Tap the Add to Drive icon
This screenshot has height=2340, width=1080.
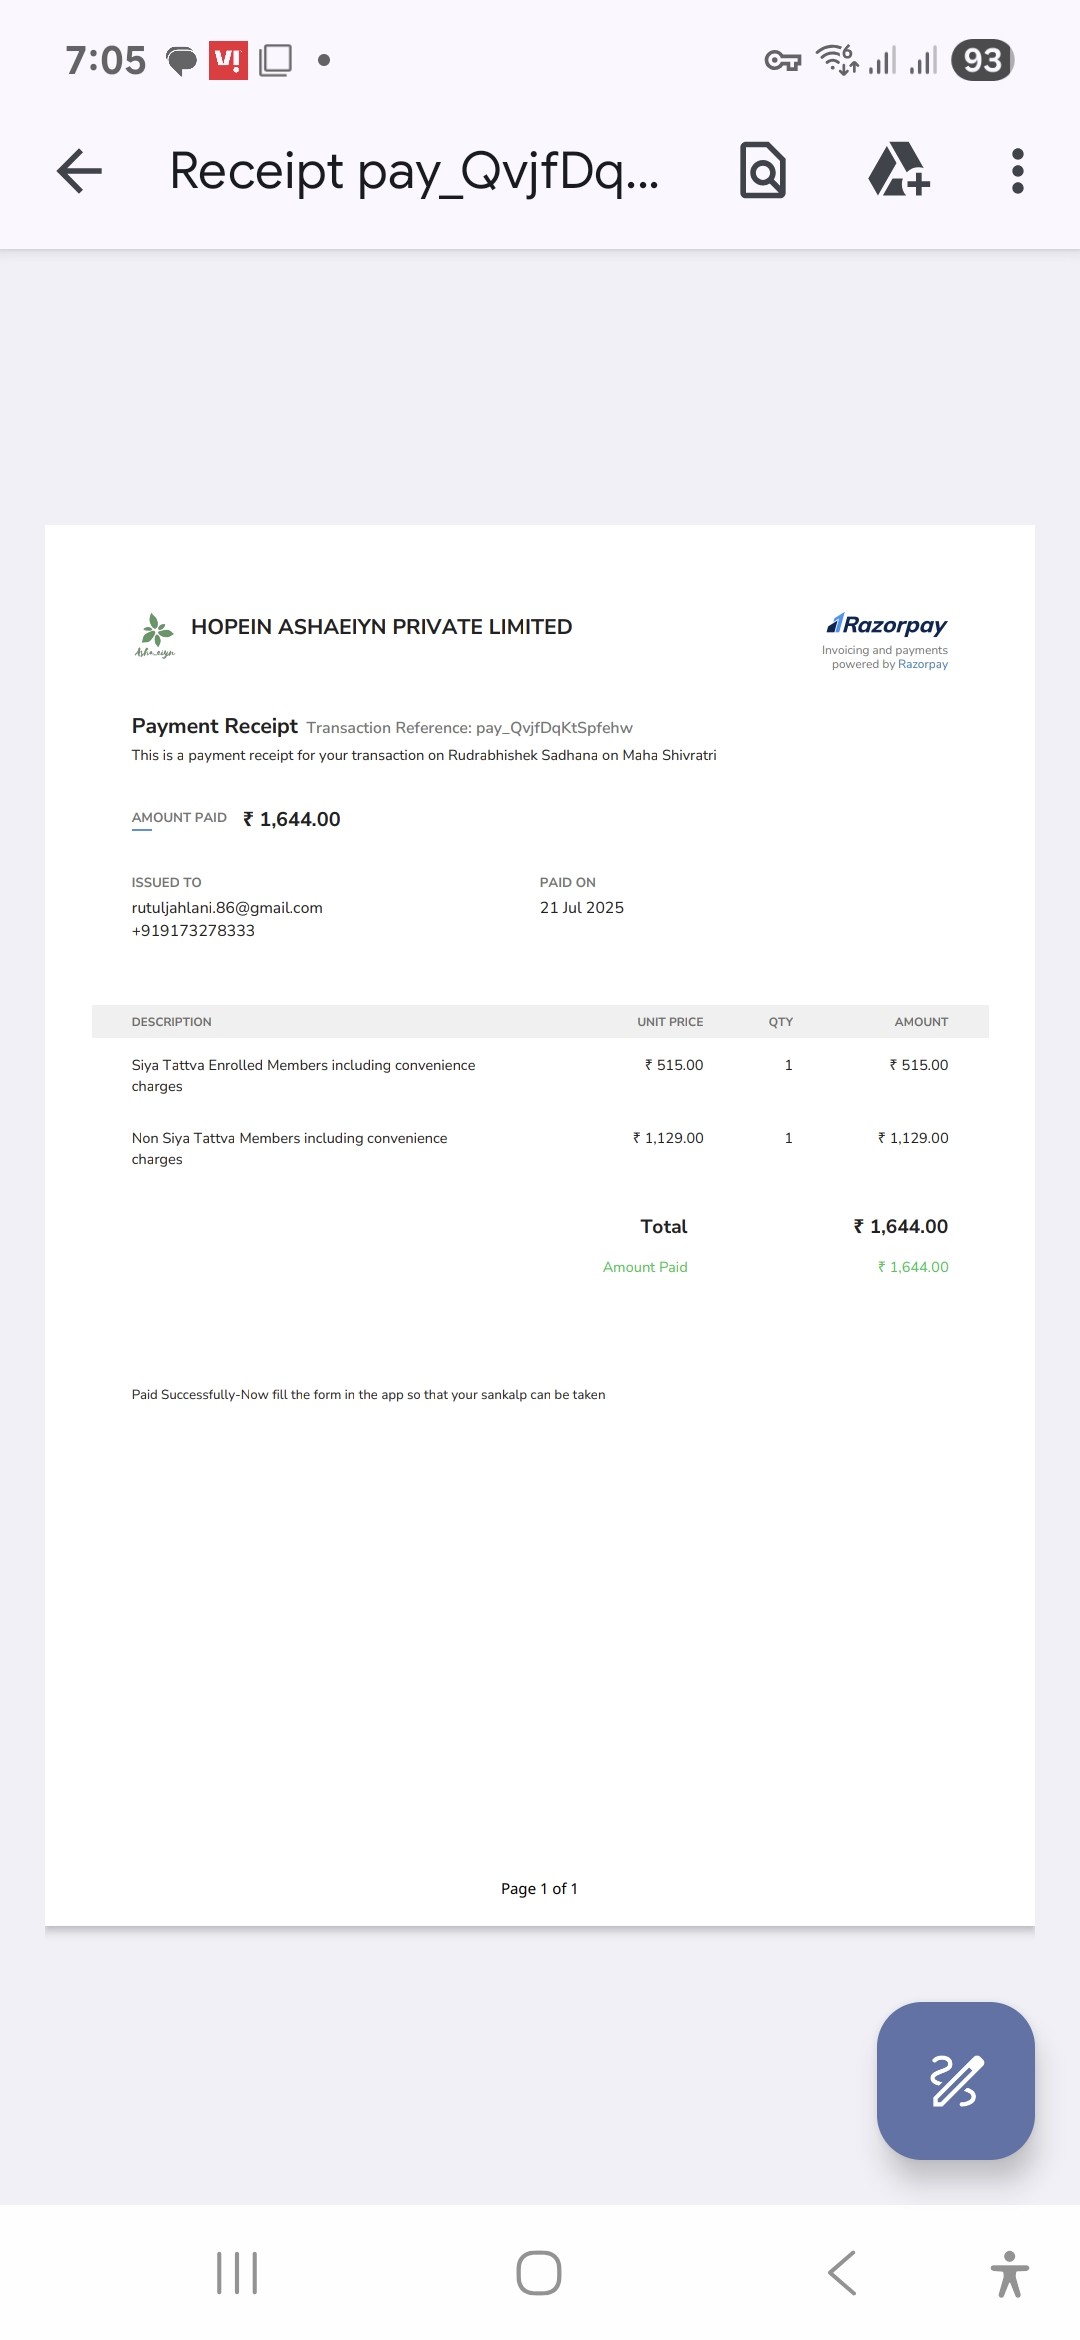pyautogui.click(x=899, y=170)
